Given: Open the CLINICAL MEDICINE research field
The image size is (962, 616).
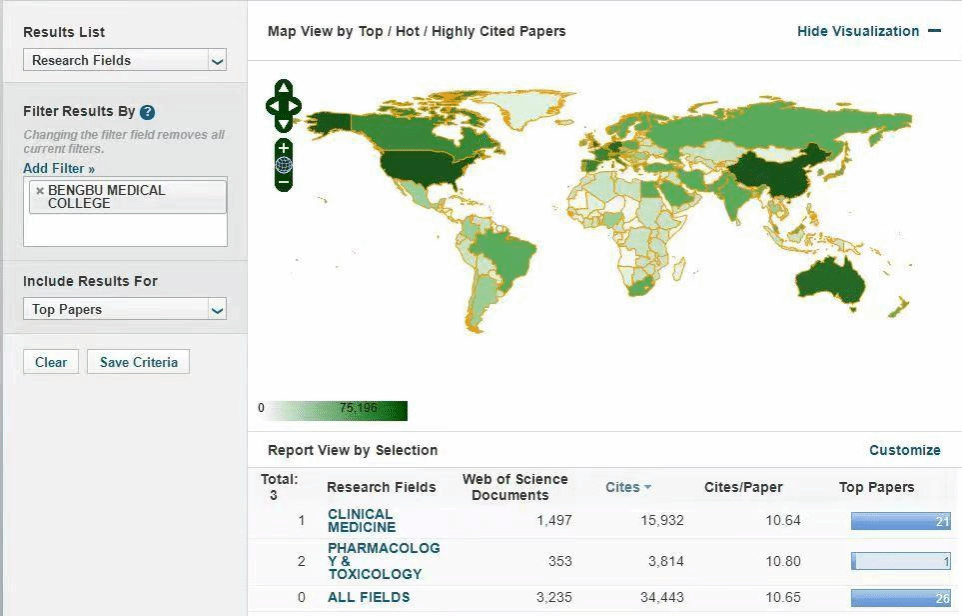Looking at the screenshot, I should [361, 520].
